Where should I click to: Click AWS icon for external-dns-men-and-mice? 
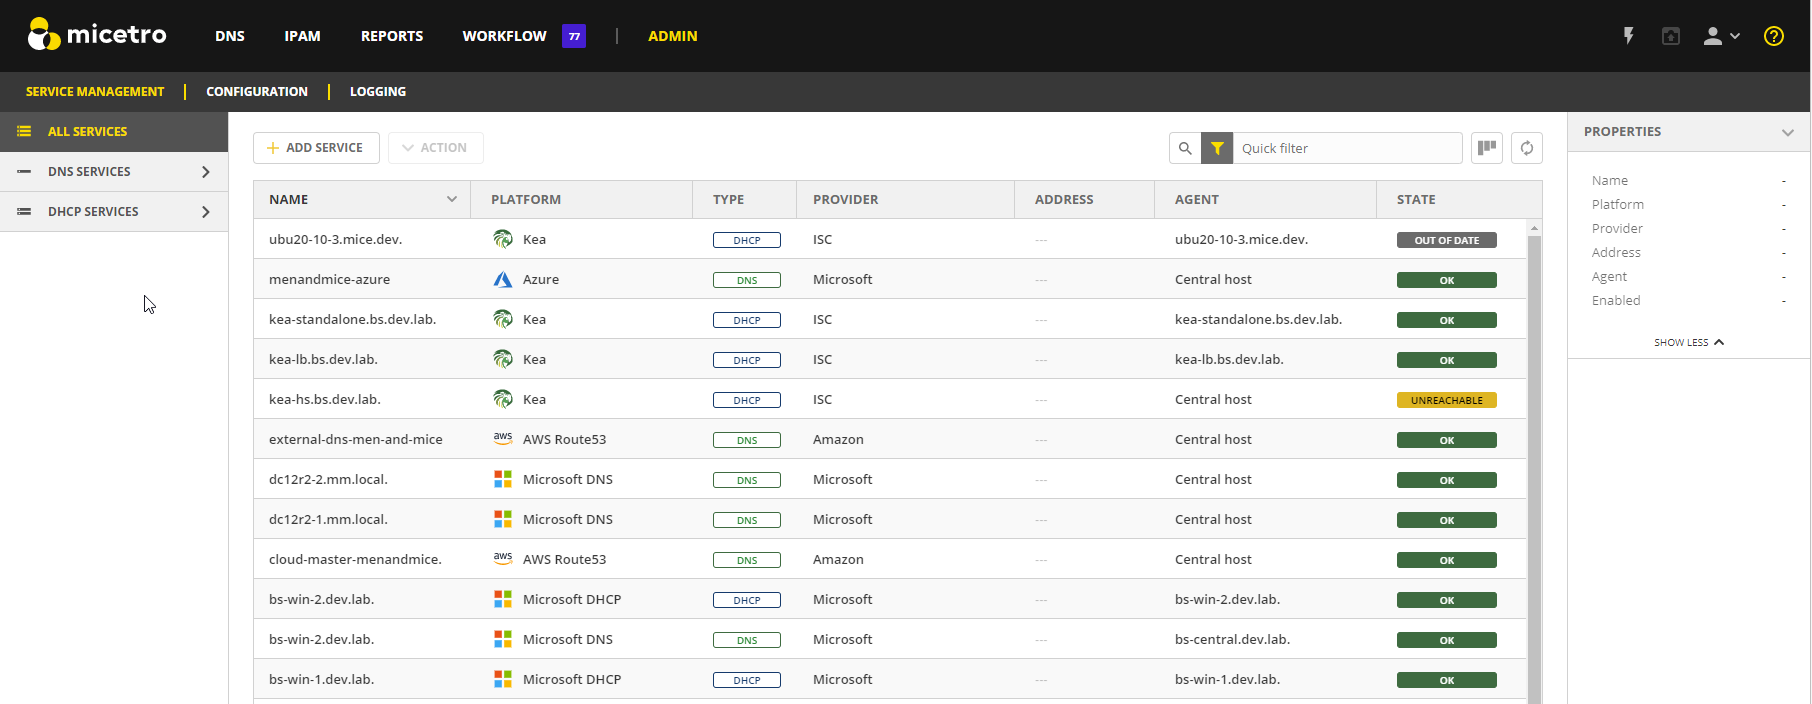[503, 439]
